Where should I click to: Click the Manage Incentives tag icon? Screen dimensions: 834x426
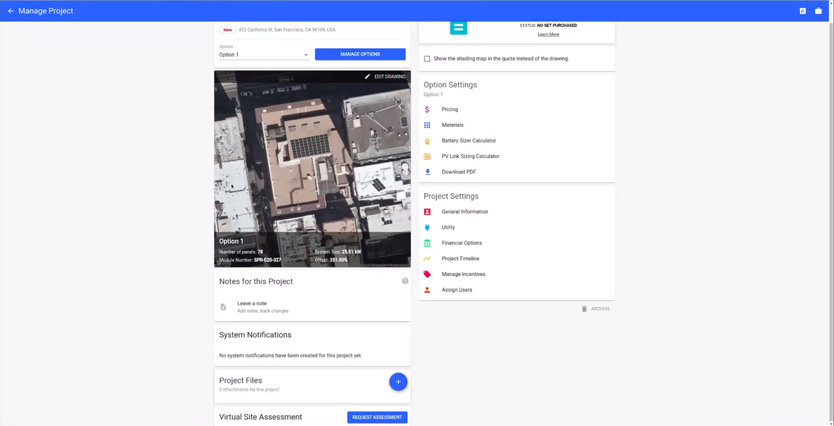point(427,274)
